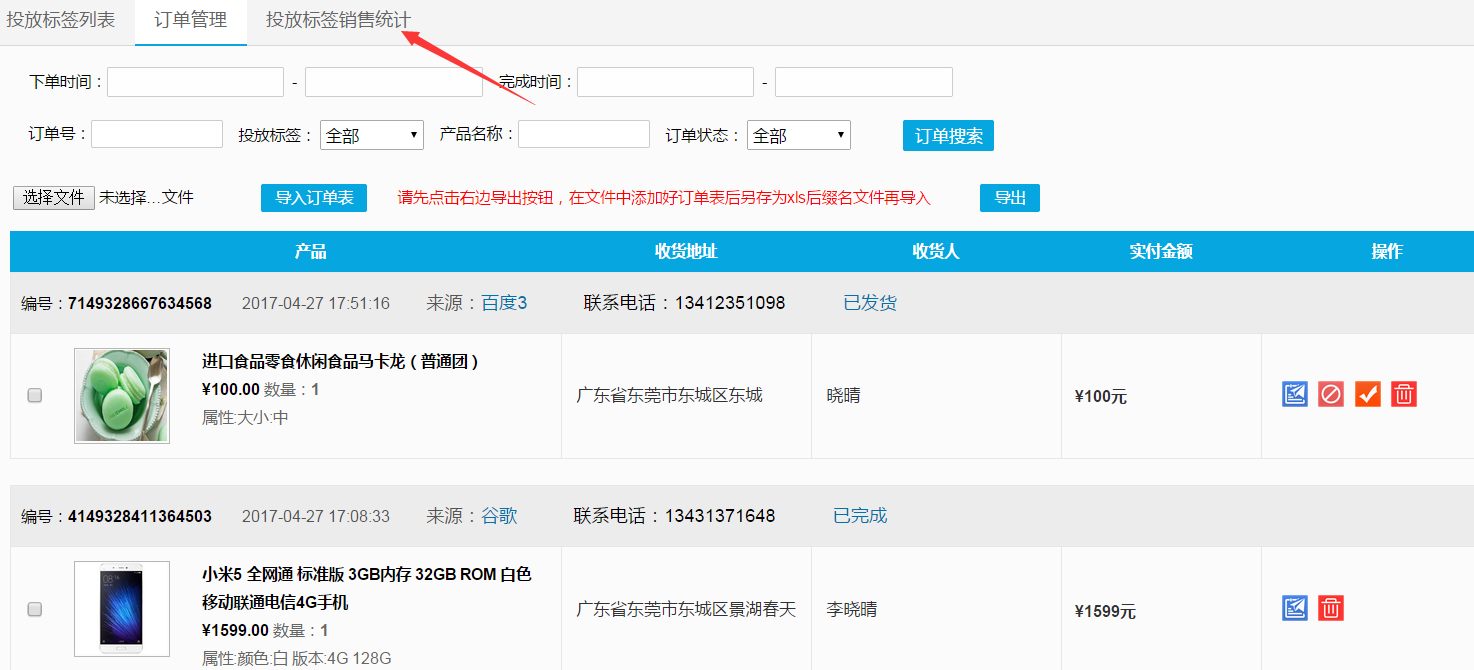Click timestamp 2017-04-27 17:08:33
The width and height of the screenshot is (1474, 670).
316,516
